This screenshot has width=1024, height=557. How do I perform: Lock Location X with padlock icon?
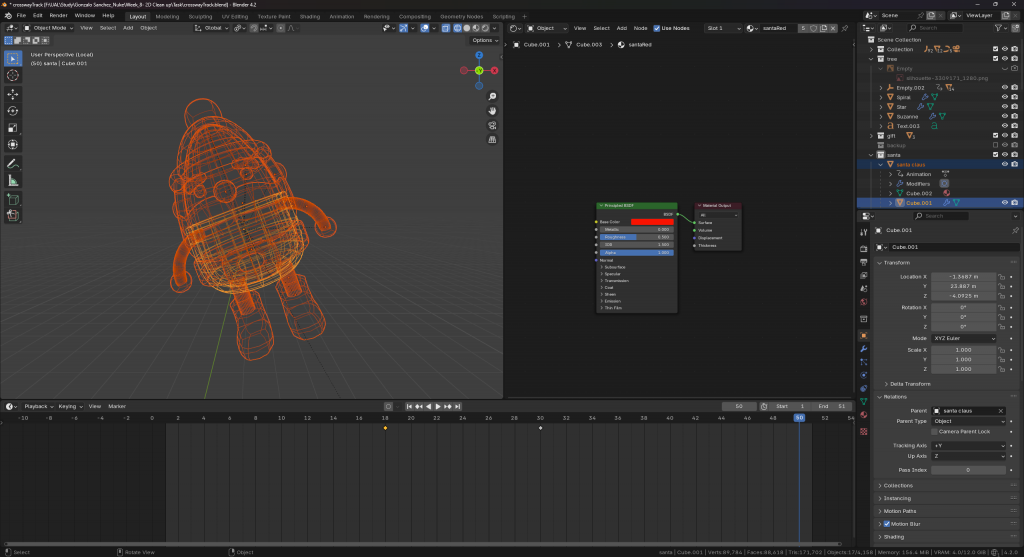(x=1001, y=277)
